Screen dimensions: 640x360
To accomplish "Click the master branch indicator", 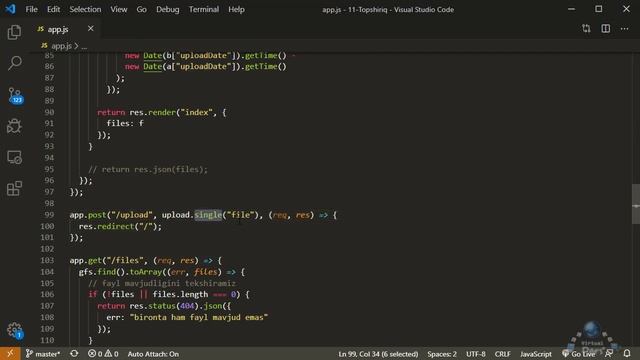I will point(43,354).
